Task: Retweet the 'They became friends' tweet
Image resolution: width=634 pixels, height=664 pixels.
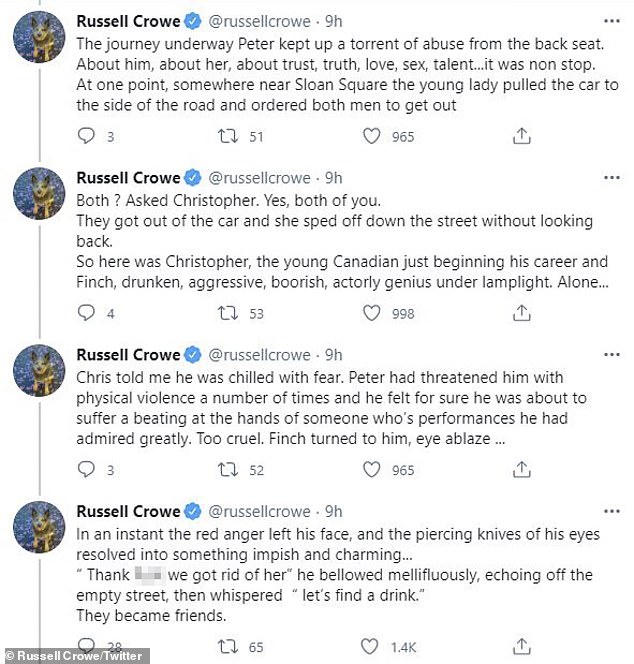Action: tap(229, 647)
